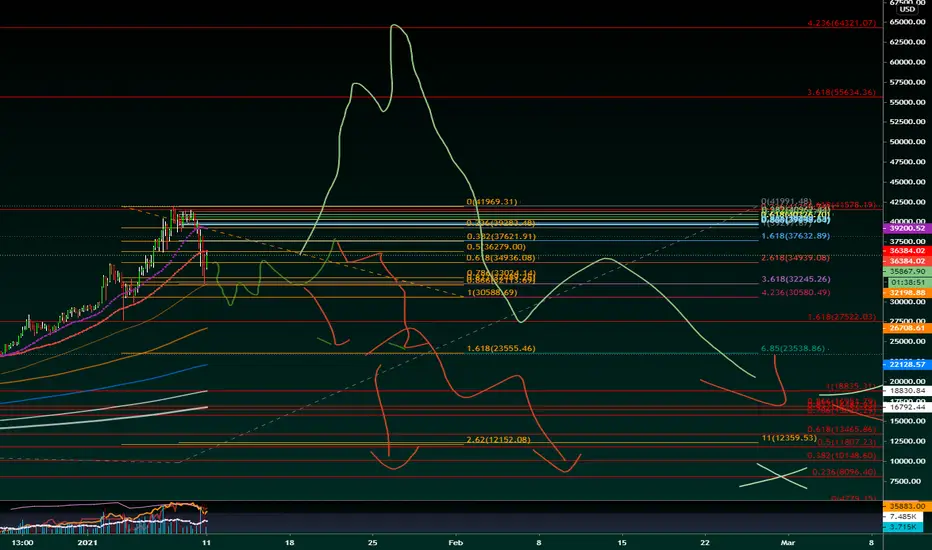Click the red 0.5(11807.23) label

[846, 442]
